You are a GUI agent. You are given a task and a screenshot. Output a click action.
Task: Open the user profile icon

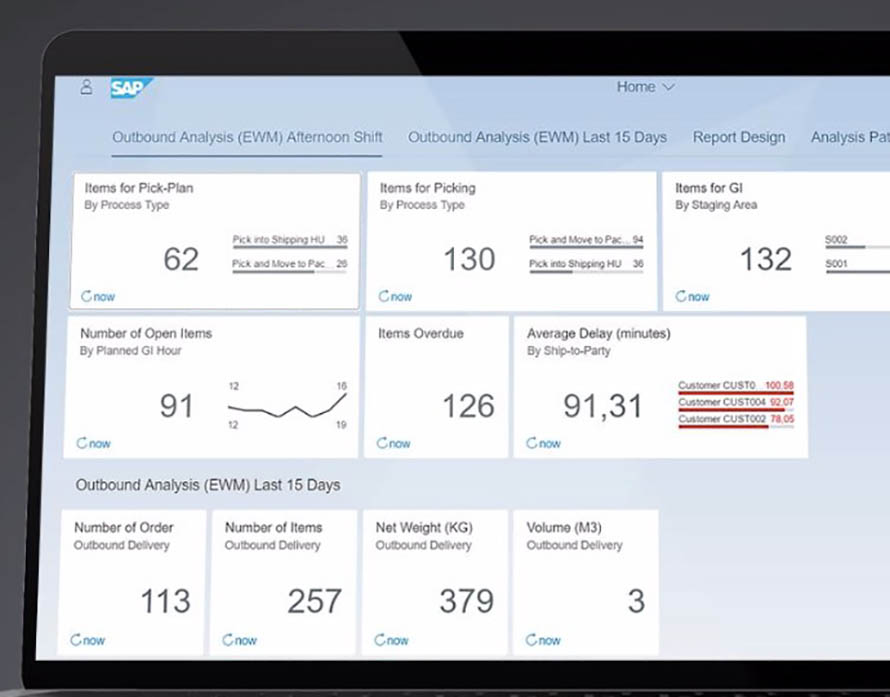coord(86,87)
